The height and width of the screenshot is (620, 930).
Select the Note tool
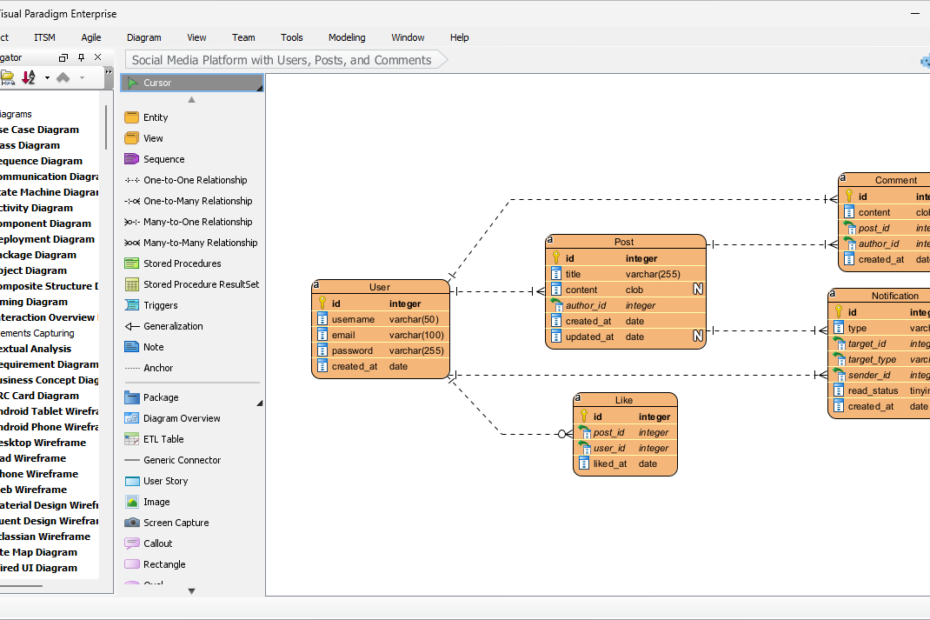(x=152, y=347)
